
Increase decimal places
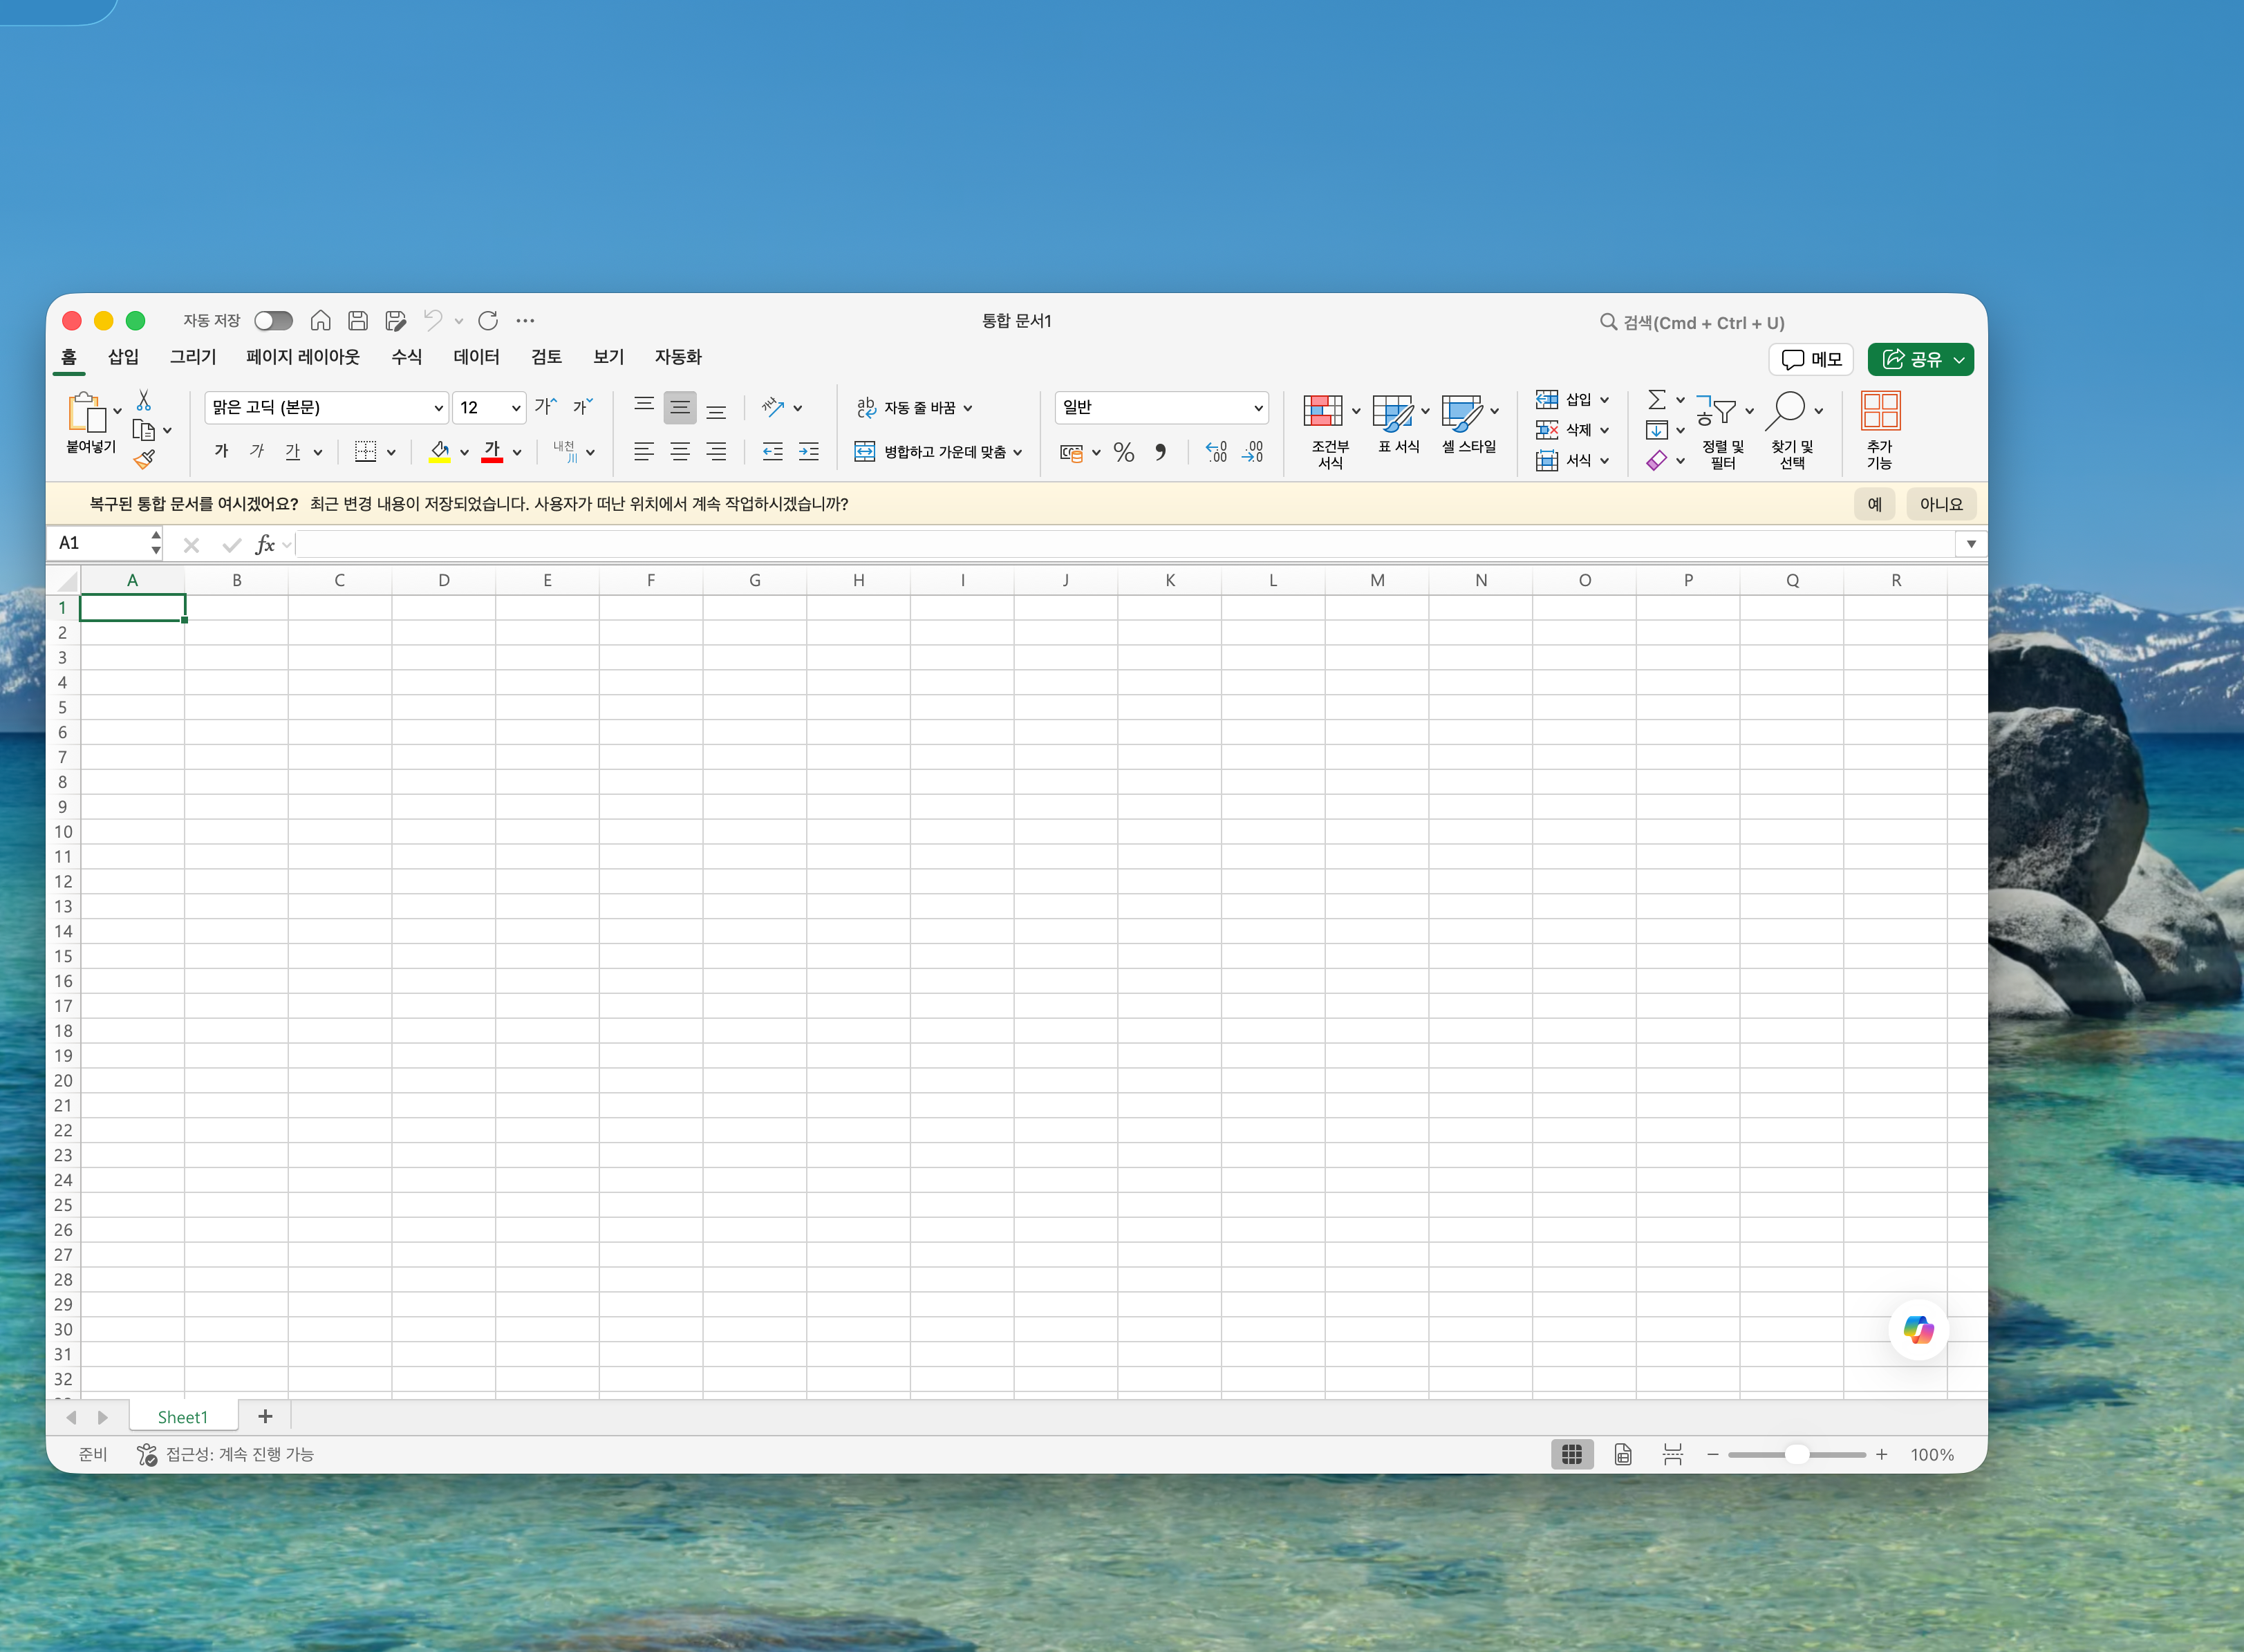tap(1216, 452)
